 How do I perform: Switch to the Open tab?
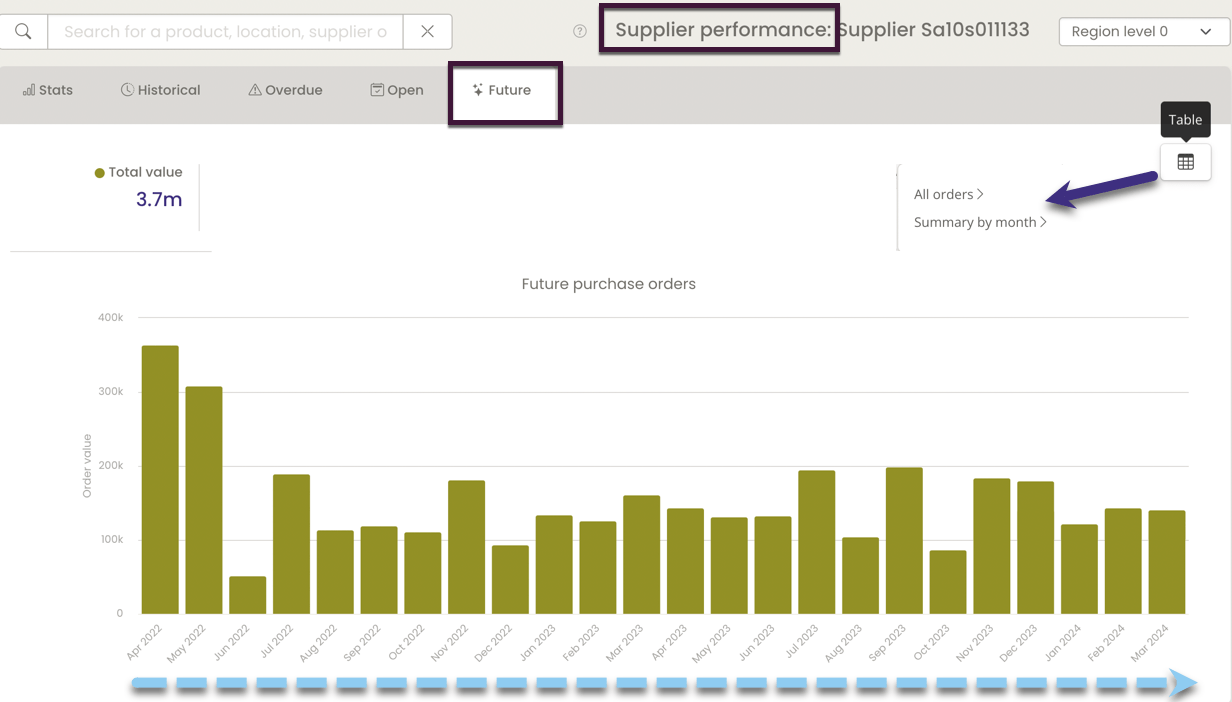coord(397,90)
